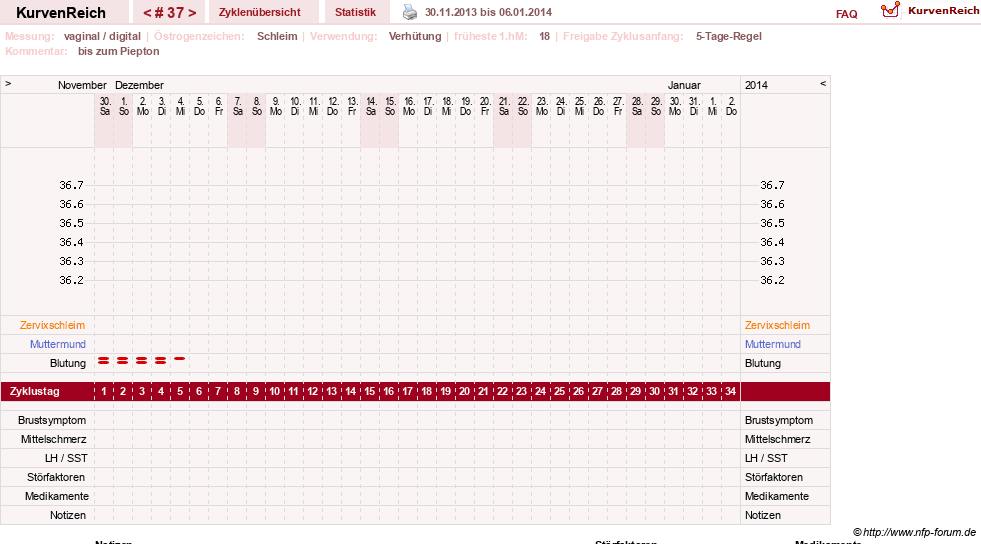
Task: Click the left Muttermund label
Action: point(58,344)
